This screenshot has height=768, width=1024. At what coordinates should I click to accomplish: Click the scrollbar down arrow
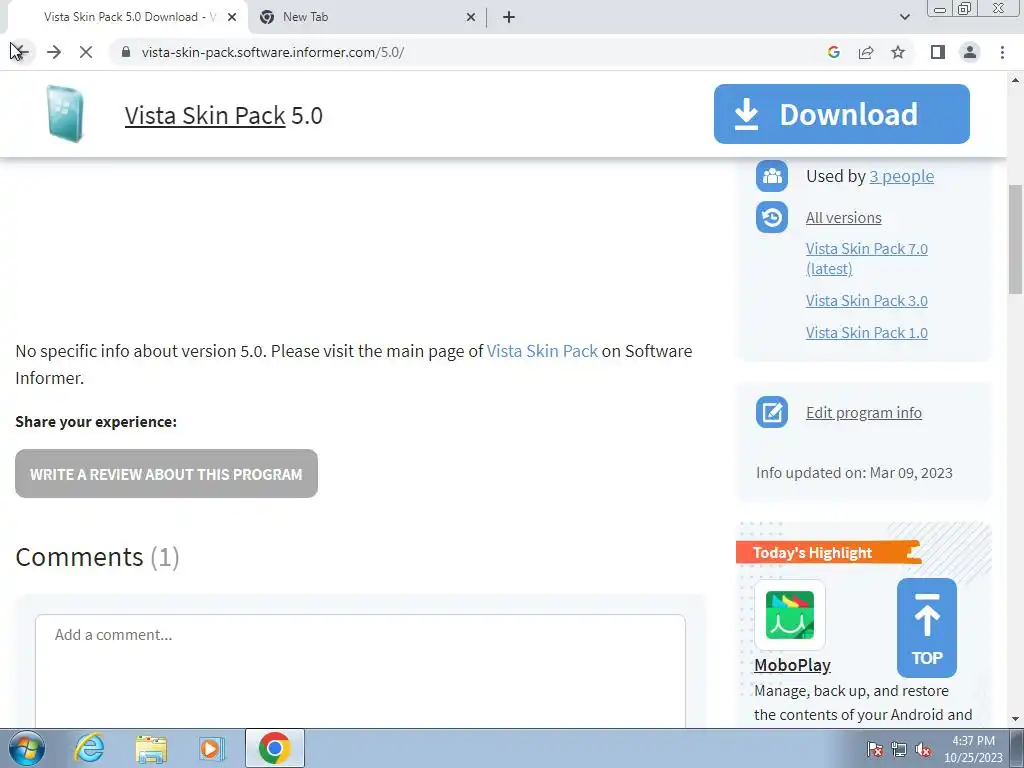[x=1016, y=719]
